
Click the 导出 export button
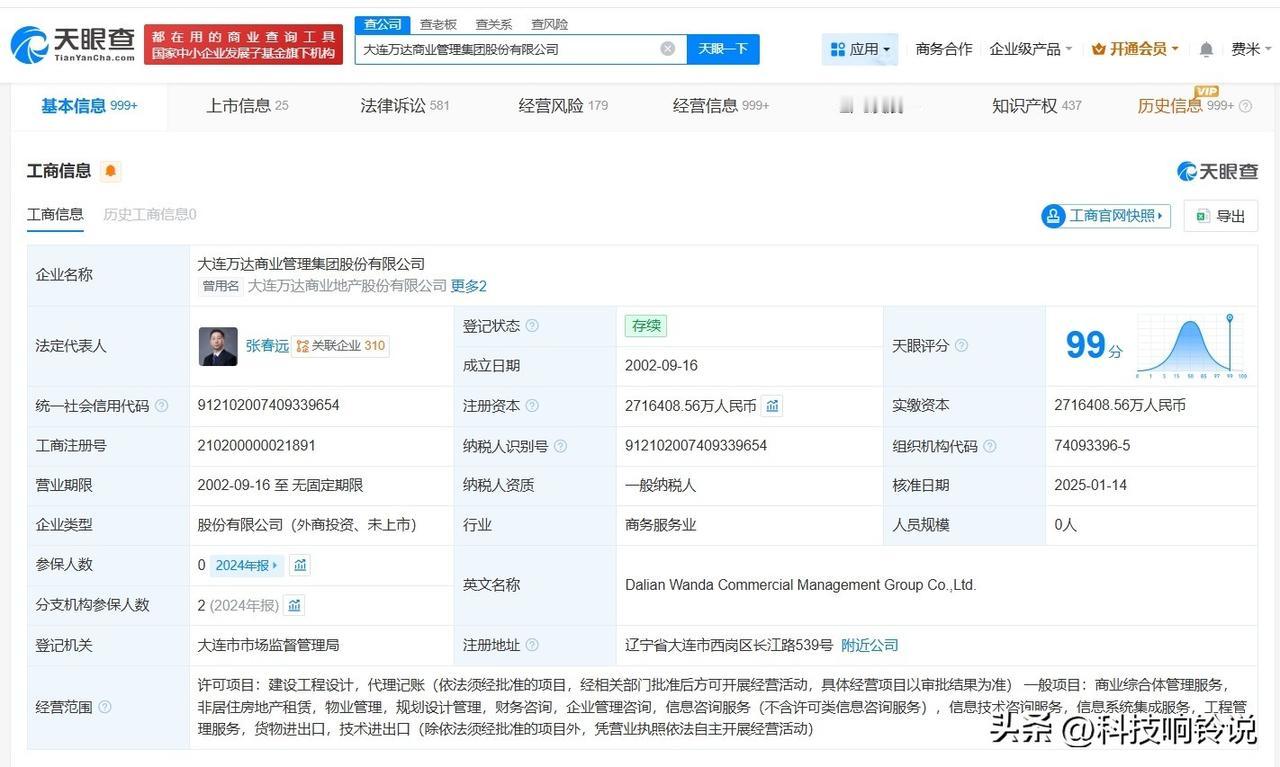tap(1221, 216)
